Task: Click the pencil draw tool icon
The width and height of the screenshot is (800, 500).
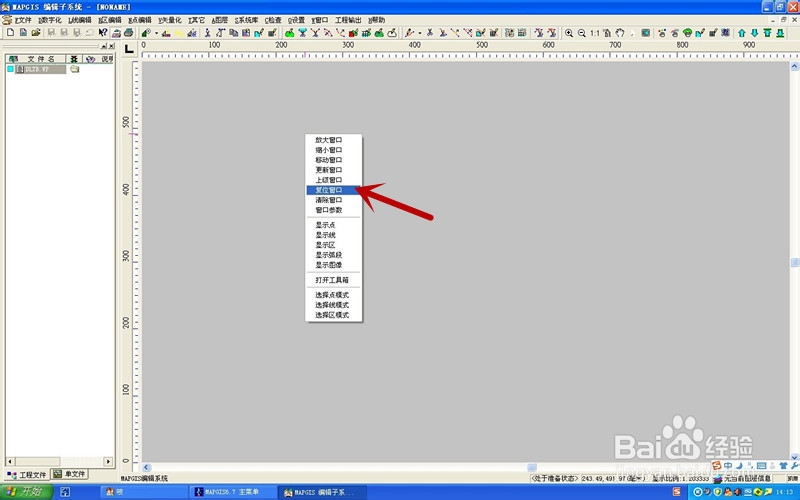Action: click(409, 33)
